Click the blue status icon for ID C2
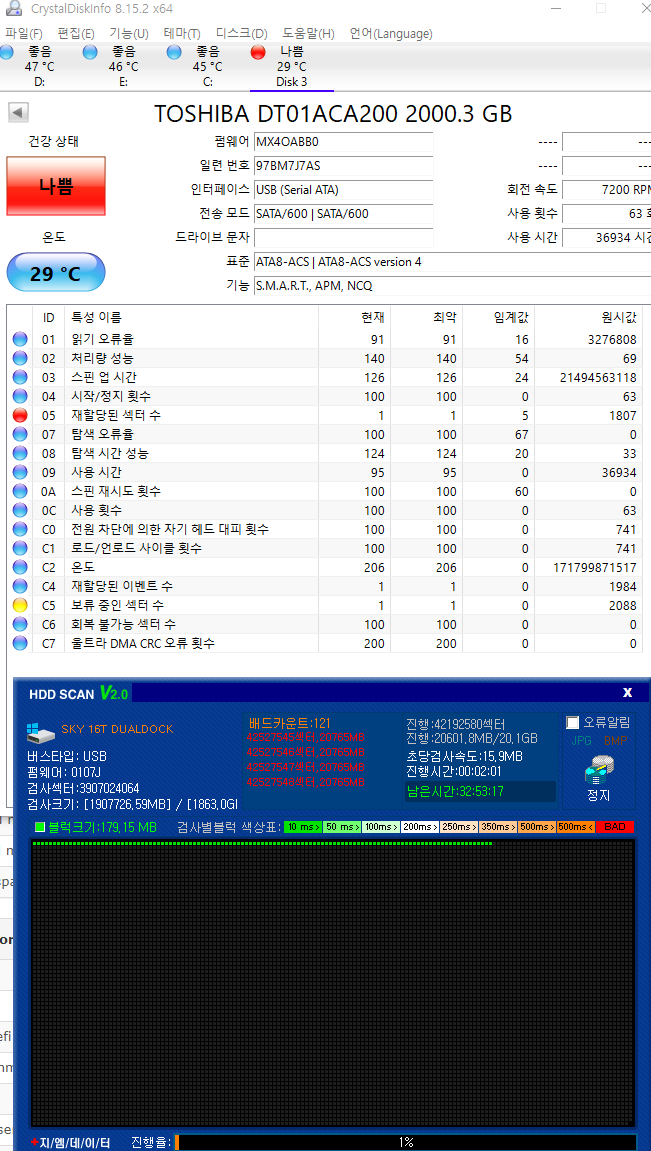This screenshot has width=651, height=1151. (x=20, y=567)
